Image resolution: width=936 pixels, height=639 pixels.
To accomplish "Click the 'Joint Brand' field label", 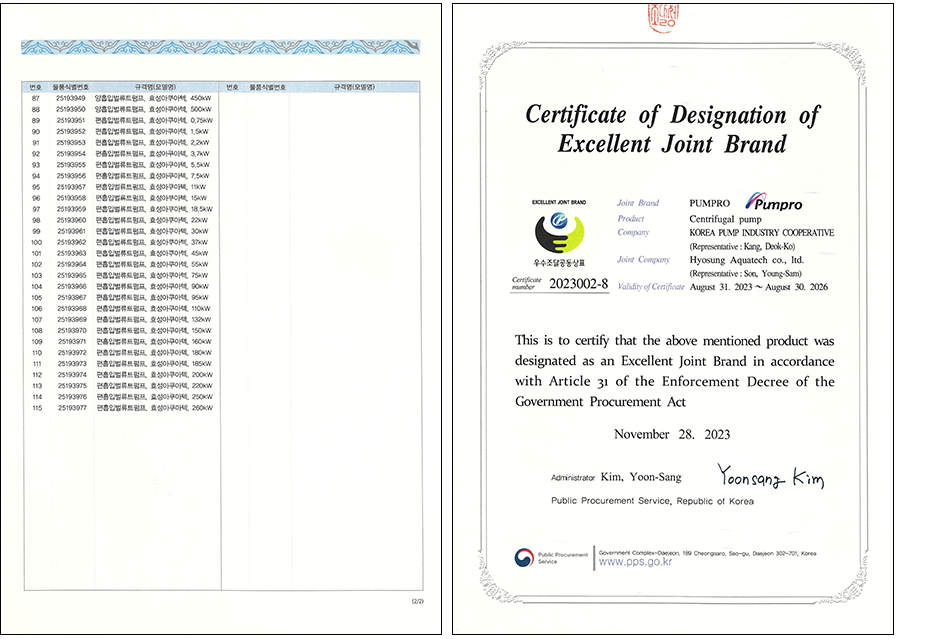I will click(x=638, y=203).
